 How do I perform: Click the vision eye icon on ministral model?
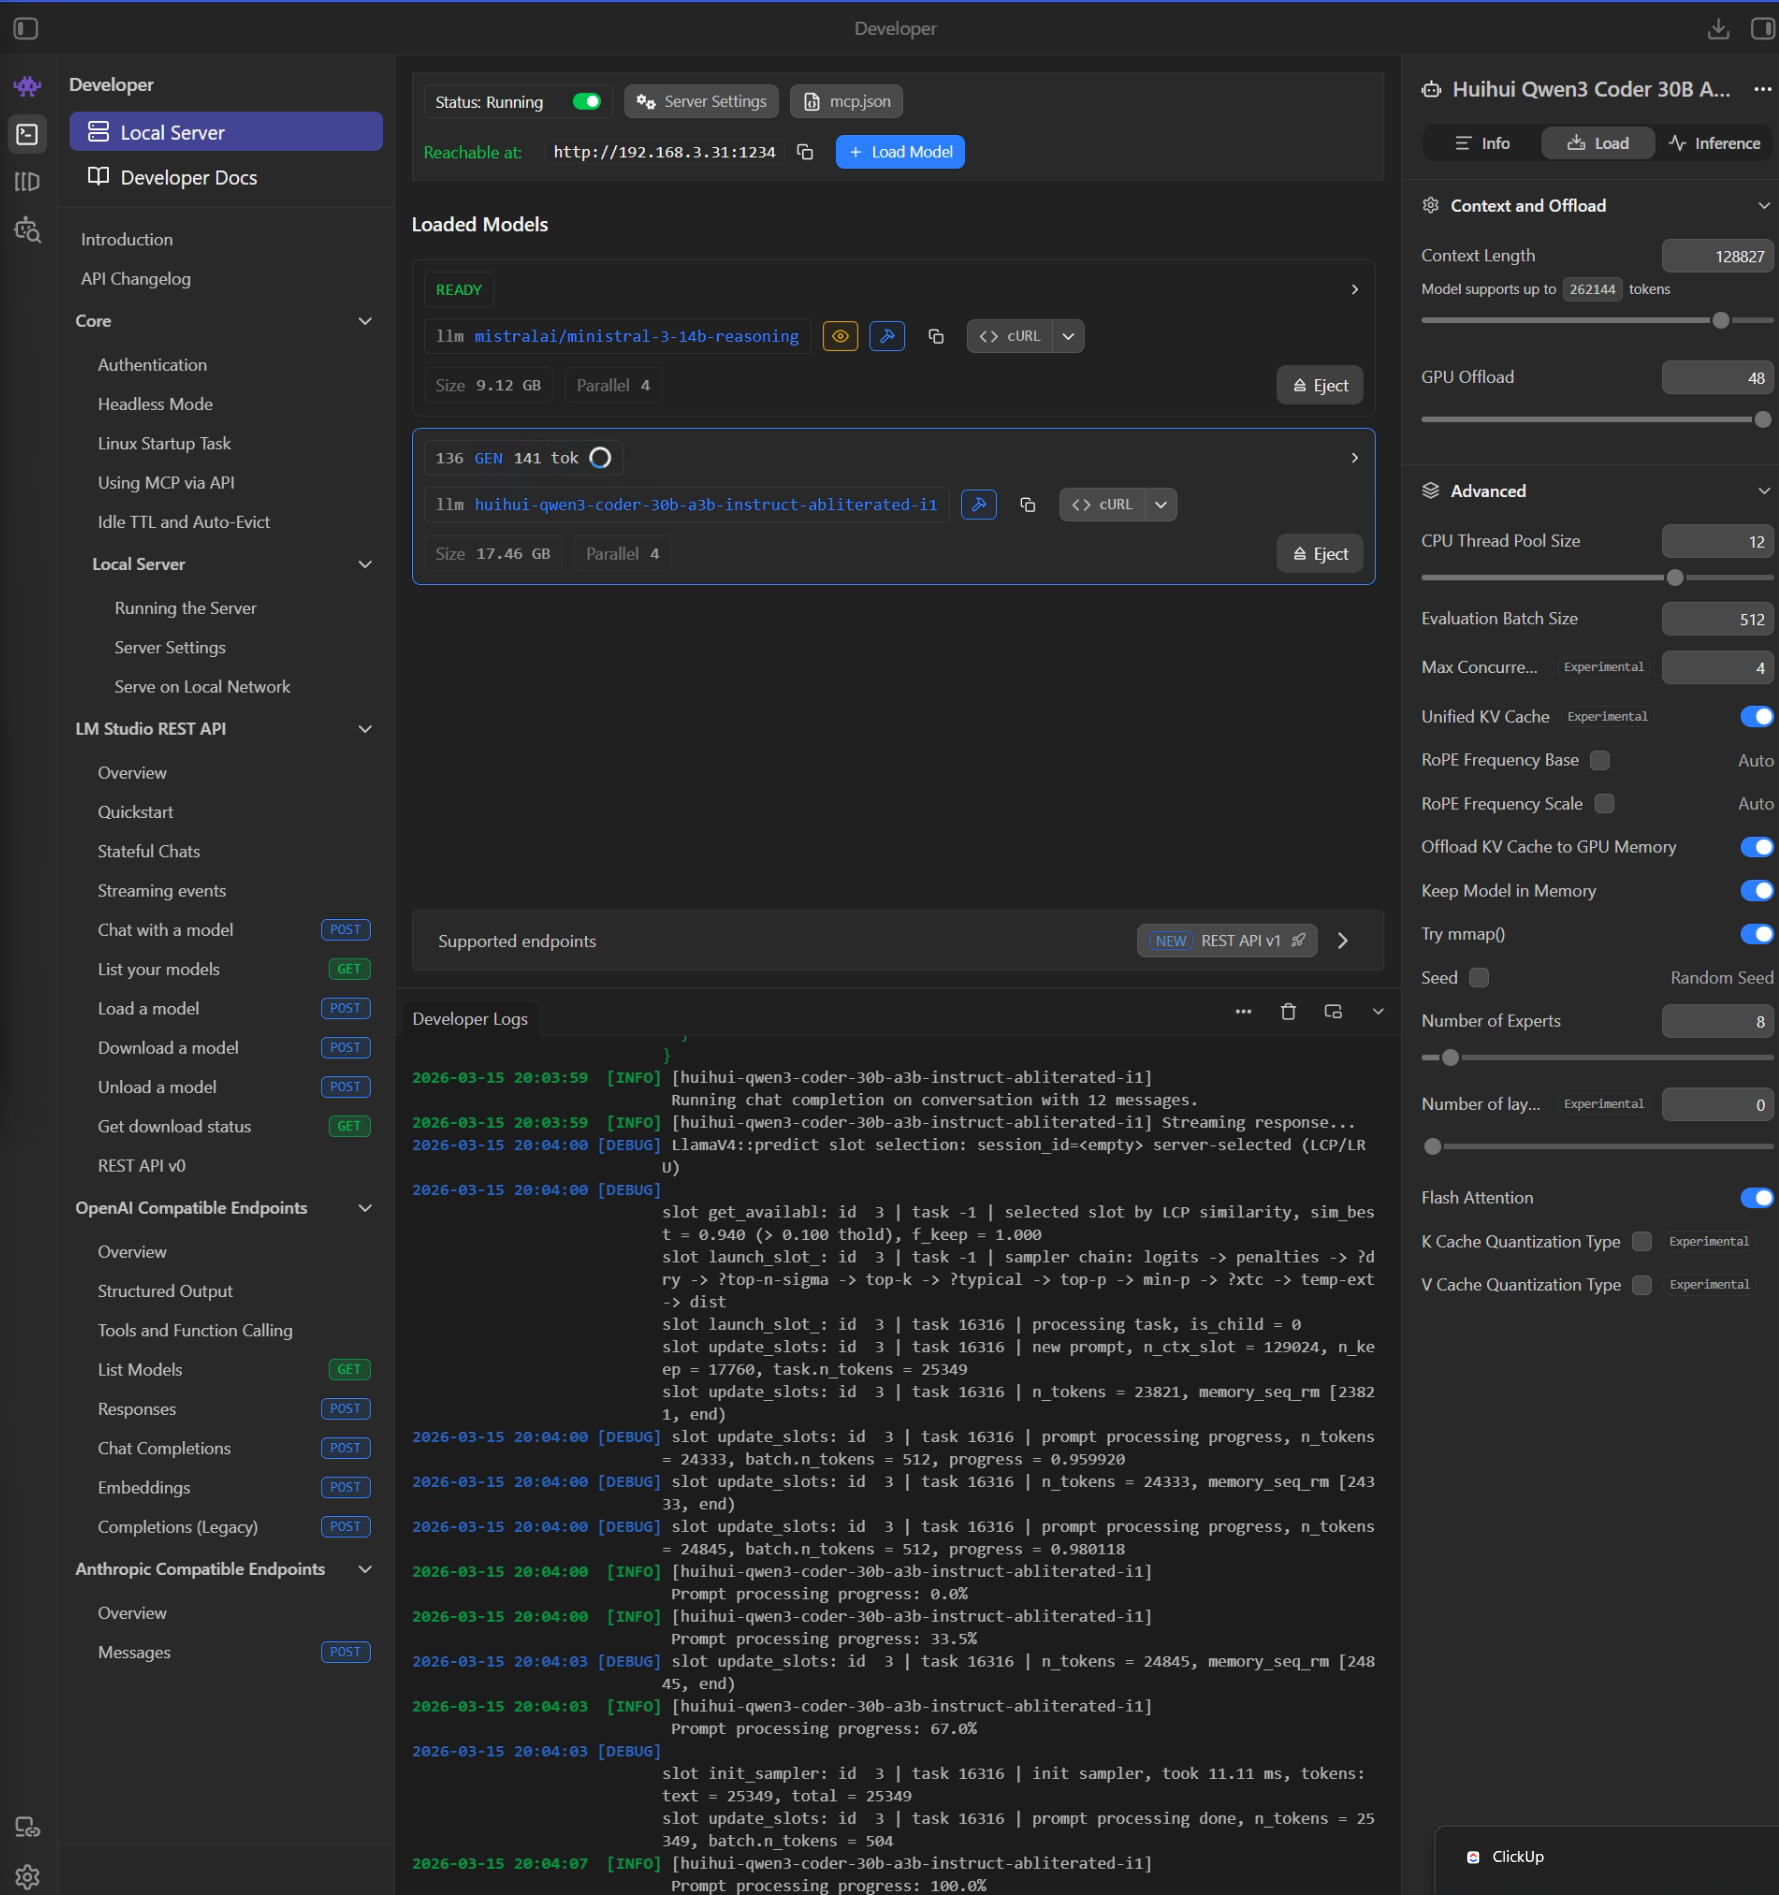click(840, 336)
